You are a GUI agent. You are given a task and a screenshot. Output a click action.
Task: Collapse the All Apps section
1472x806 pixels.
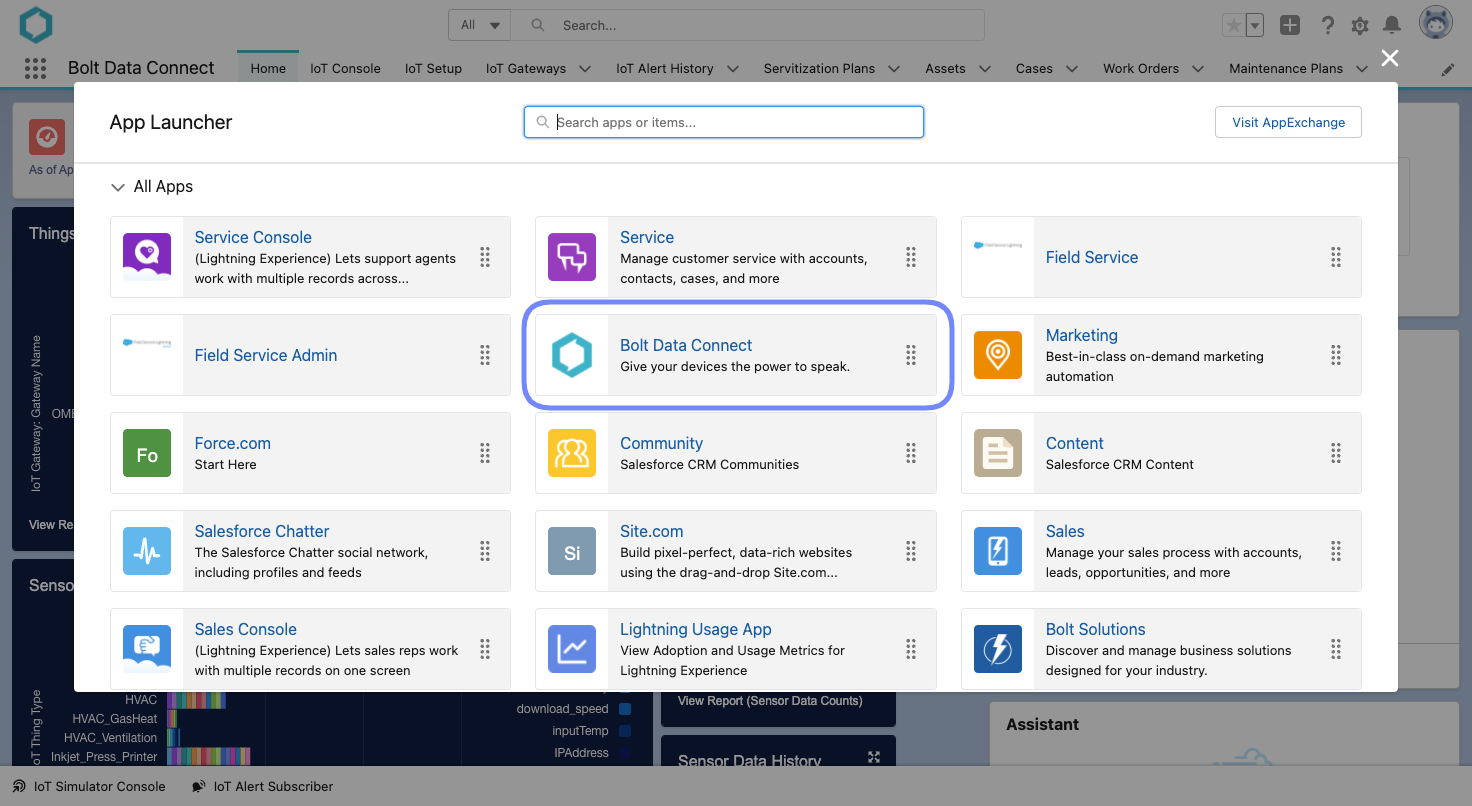click(118, 187)
